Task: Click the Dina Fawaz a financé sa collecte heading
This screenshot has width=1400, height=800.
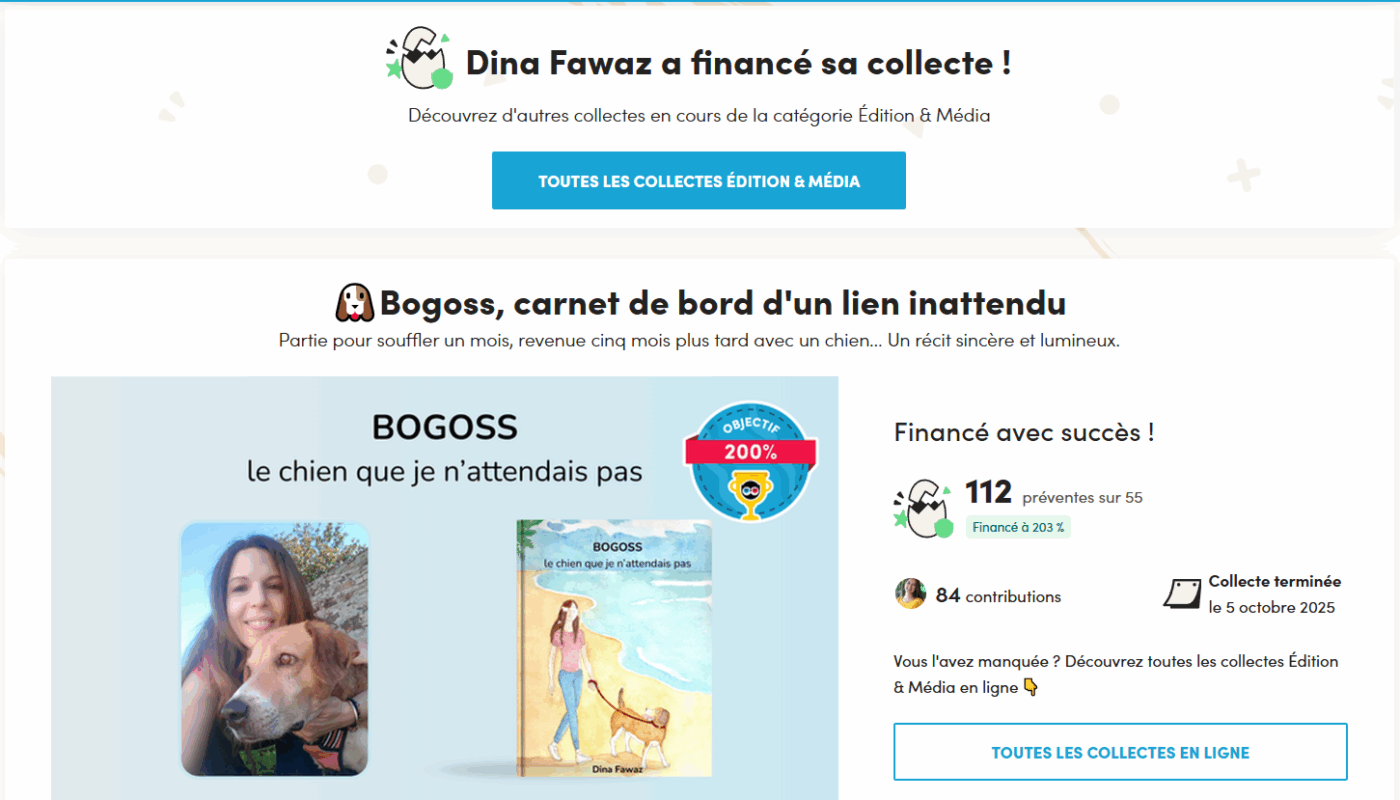Action: click(738, 62)
